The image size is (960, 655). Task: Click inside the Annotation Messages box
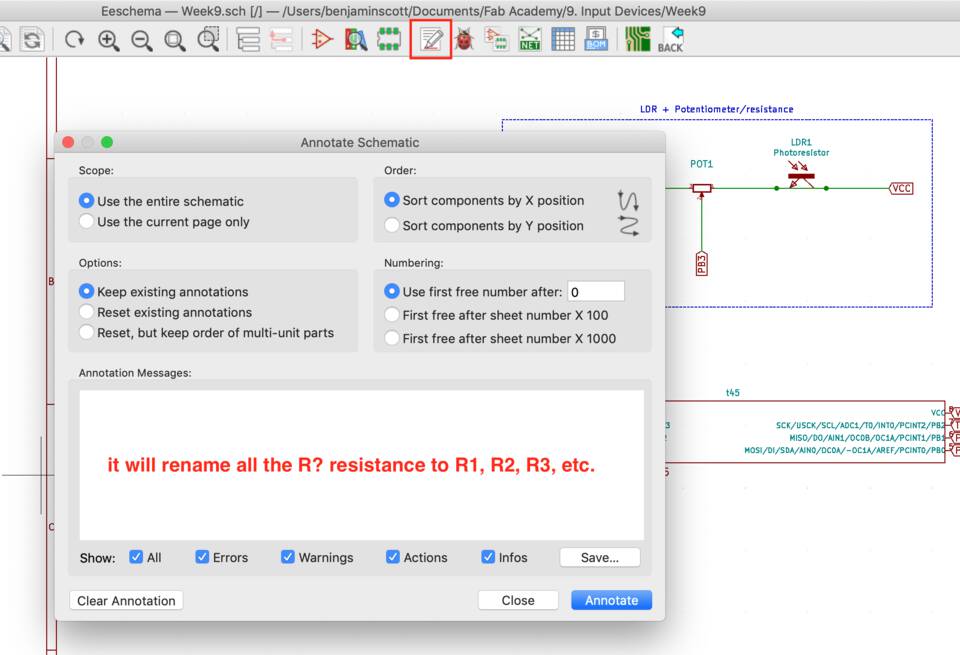pos(361,465)
